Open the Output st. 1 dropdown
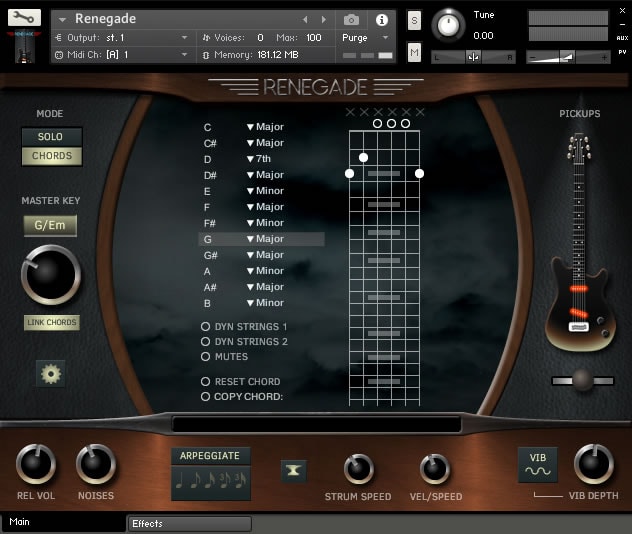Viewport: 632px width, 534px height. pos(184,37)
